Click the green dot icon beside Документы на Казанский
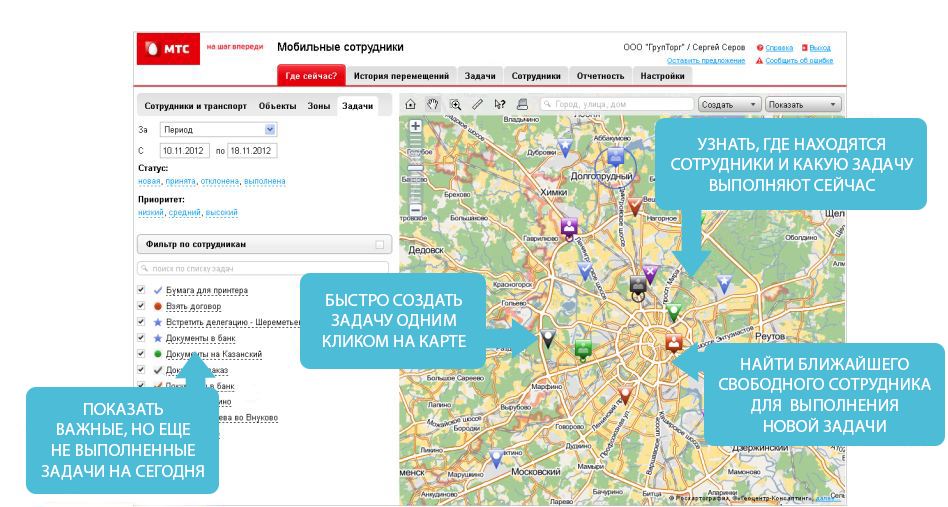Image resolution: width=948 pixels, height=507 pixels. point(158,354)
